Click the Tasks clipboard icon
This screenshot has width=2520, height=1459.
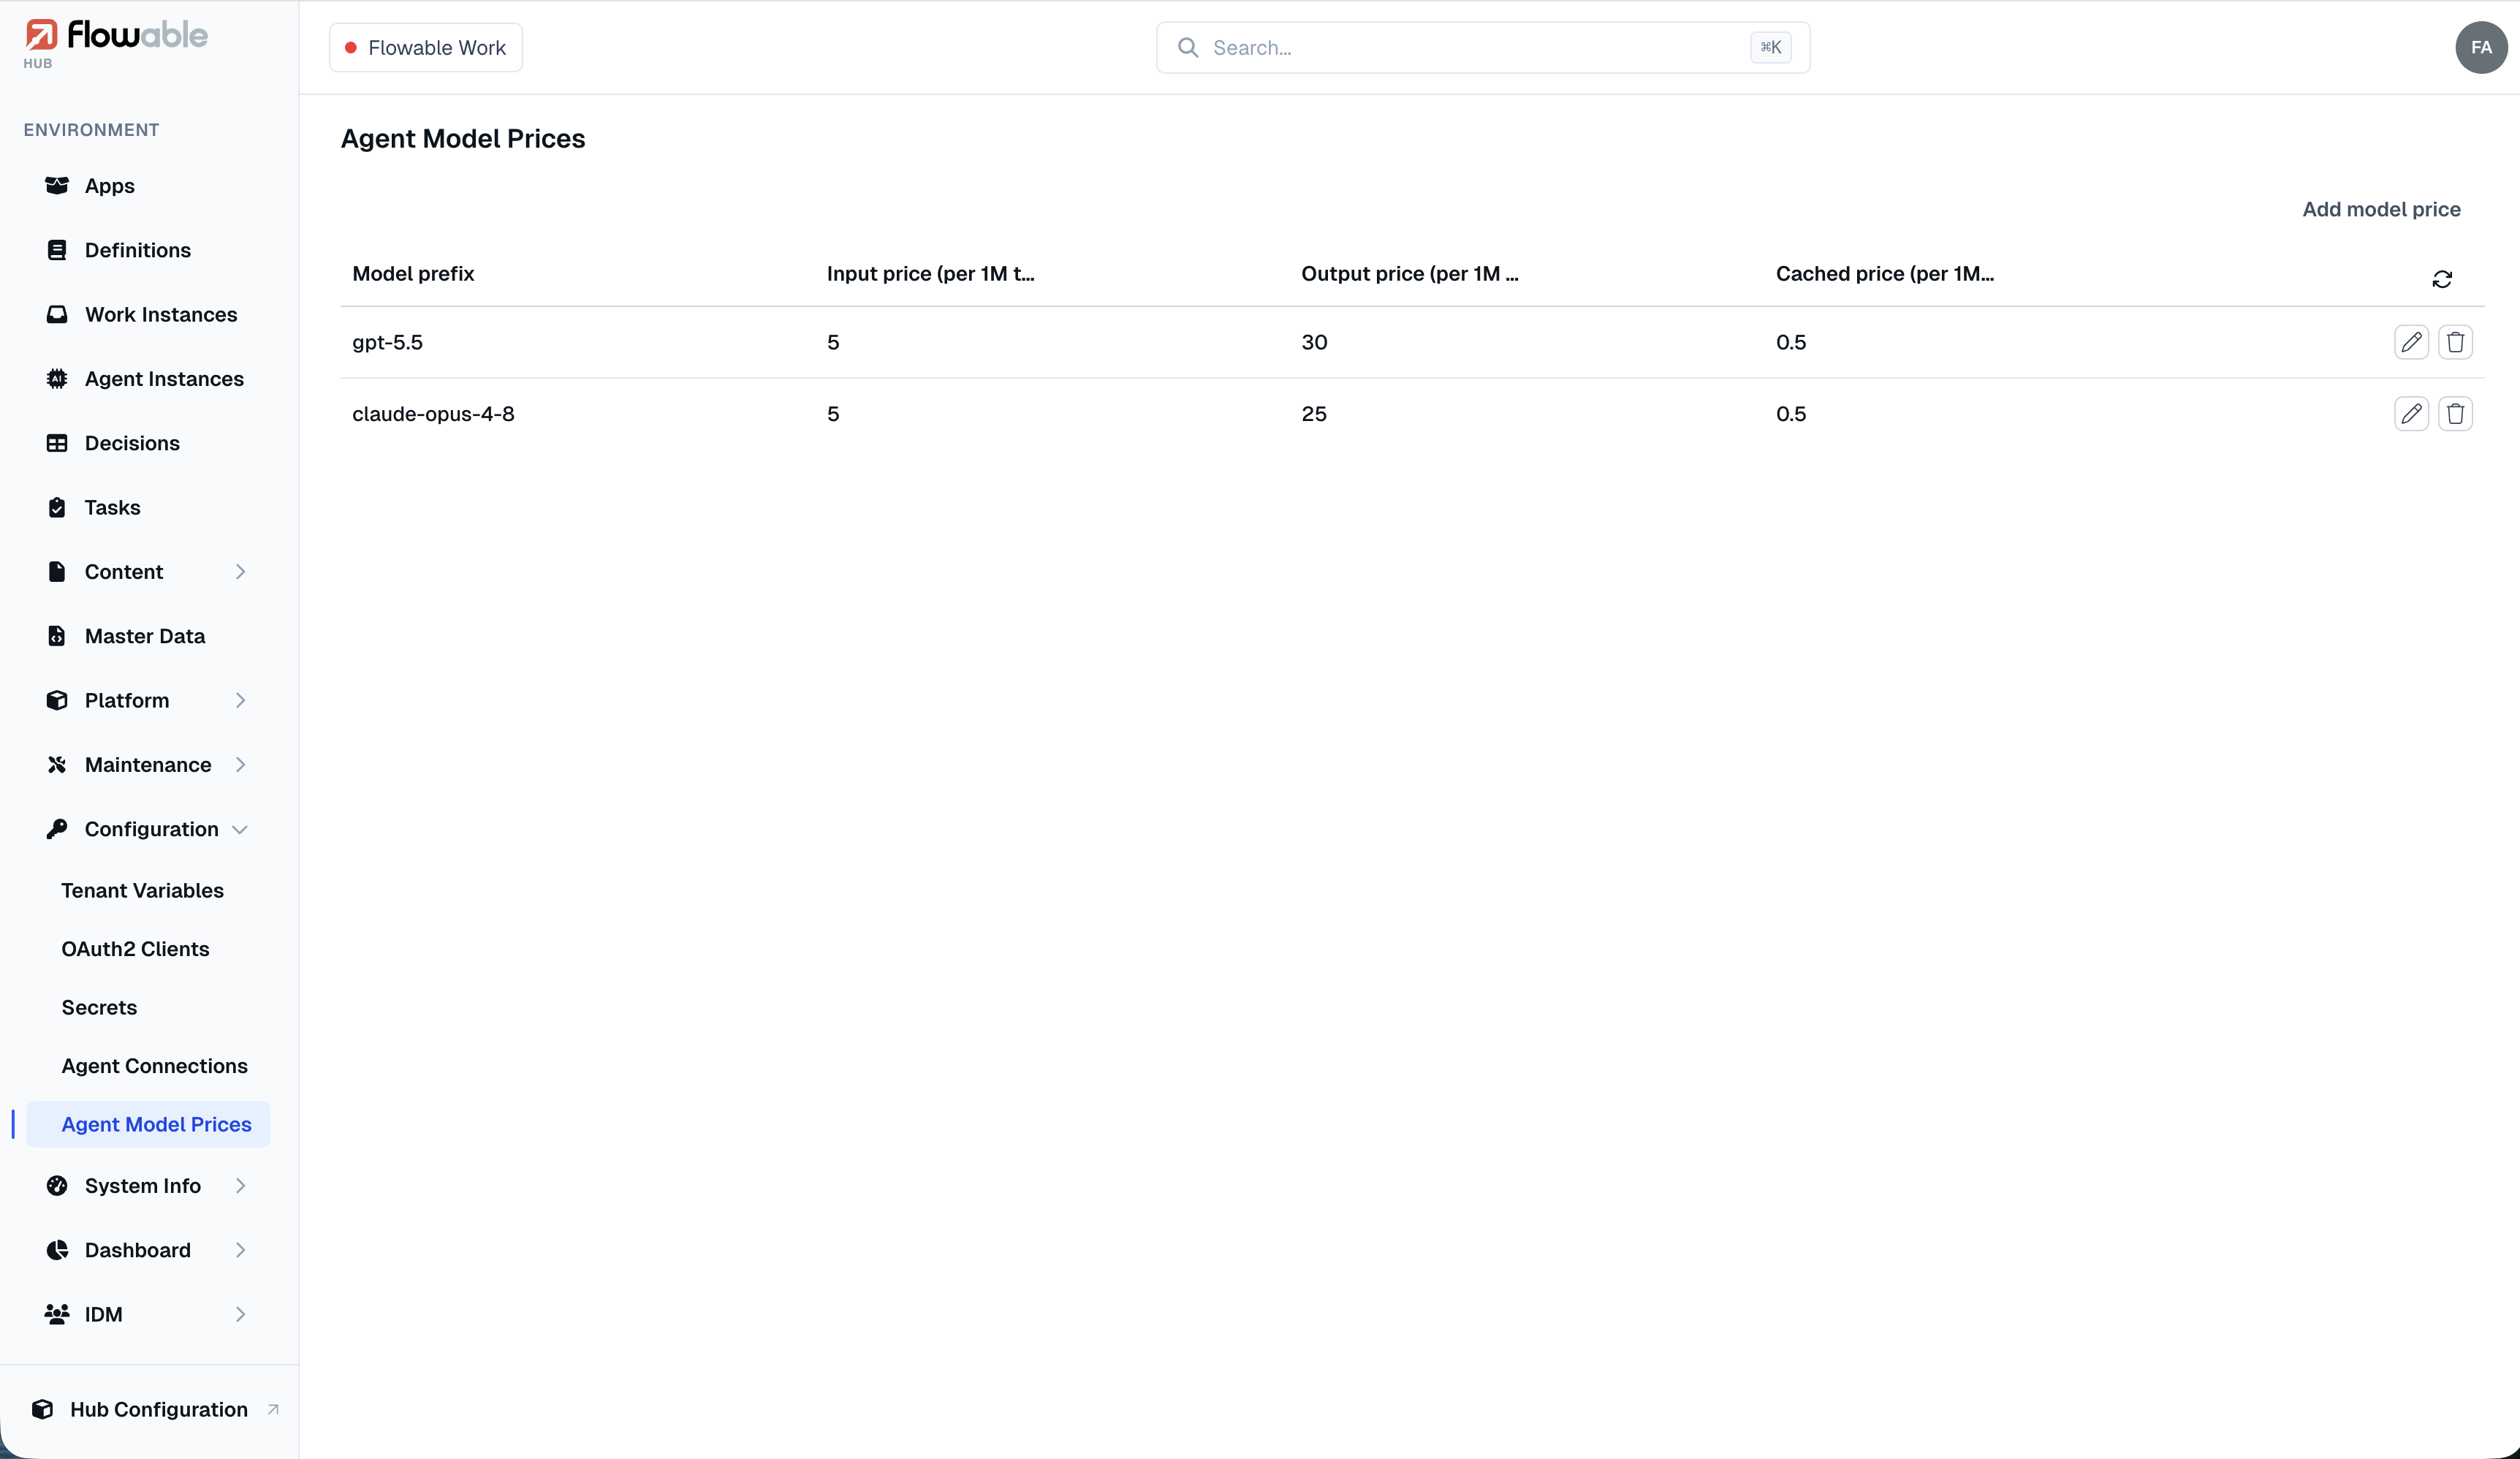coord(57,507)
